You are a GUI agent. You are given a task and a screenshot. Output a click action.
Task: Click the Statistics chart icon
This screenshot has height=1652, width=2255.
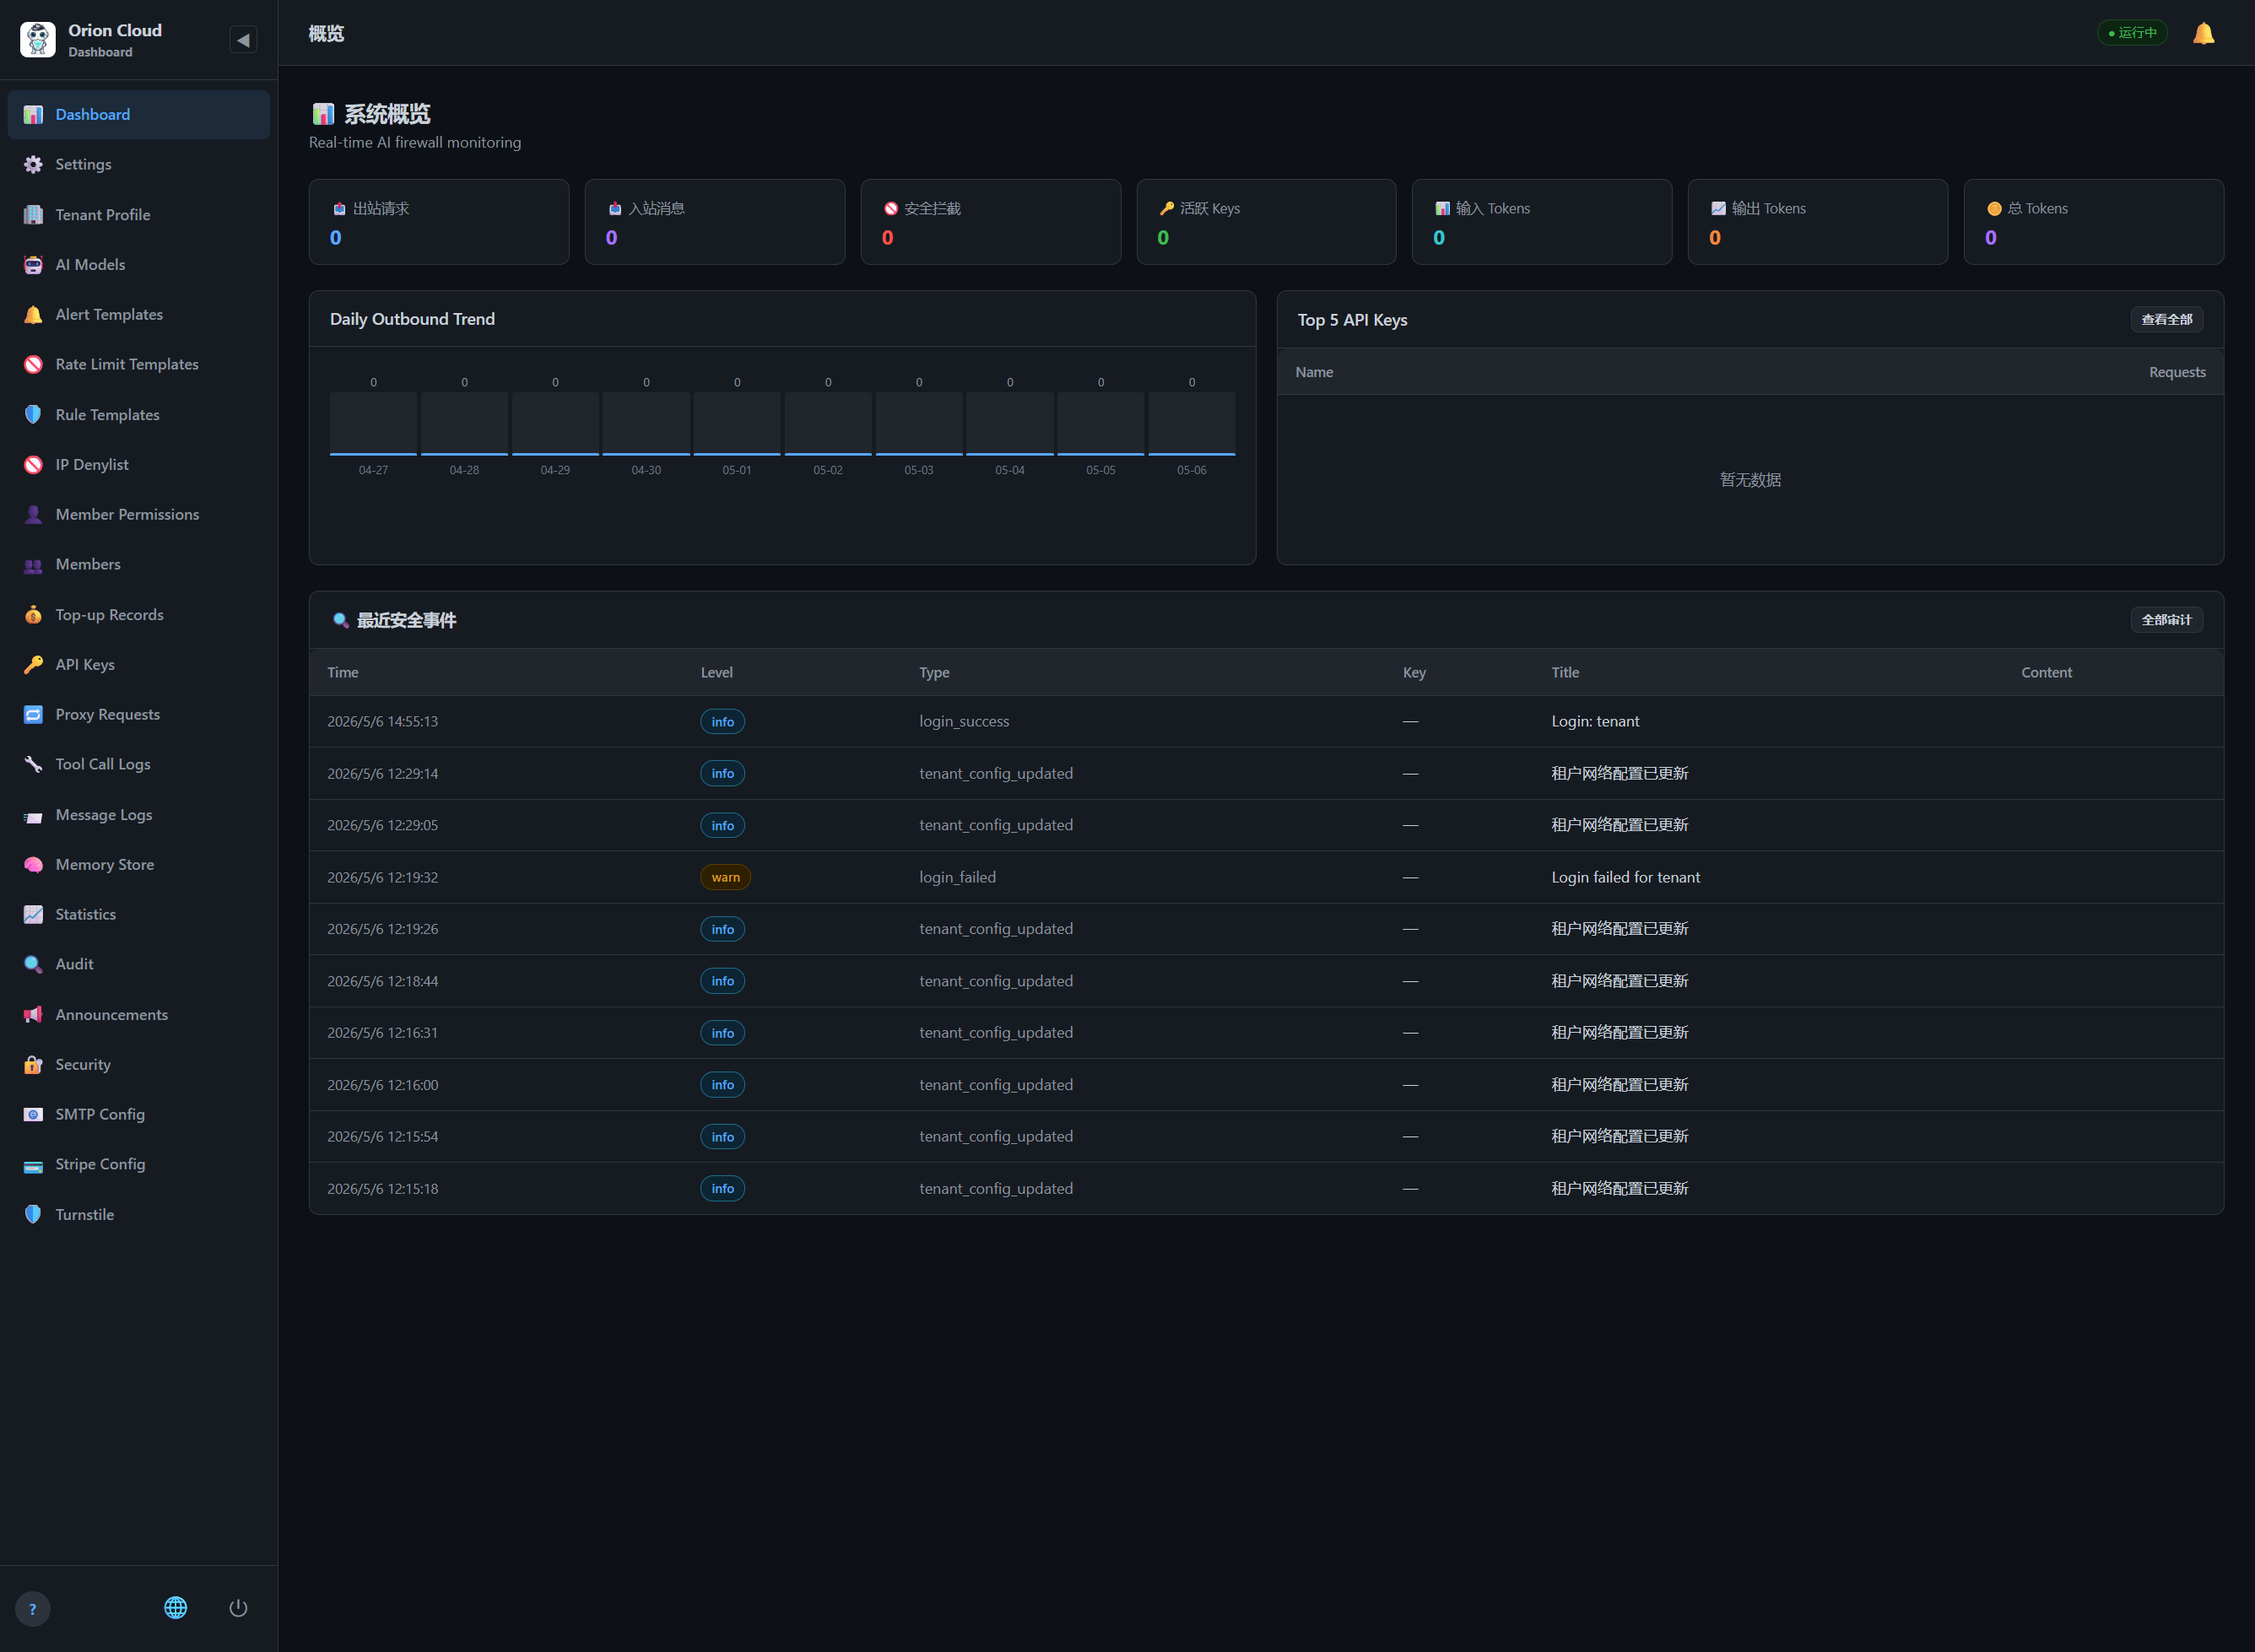[33, 915]
